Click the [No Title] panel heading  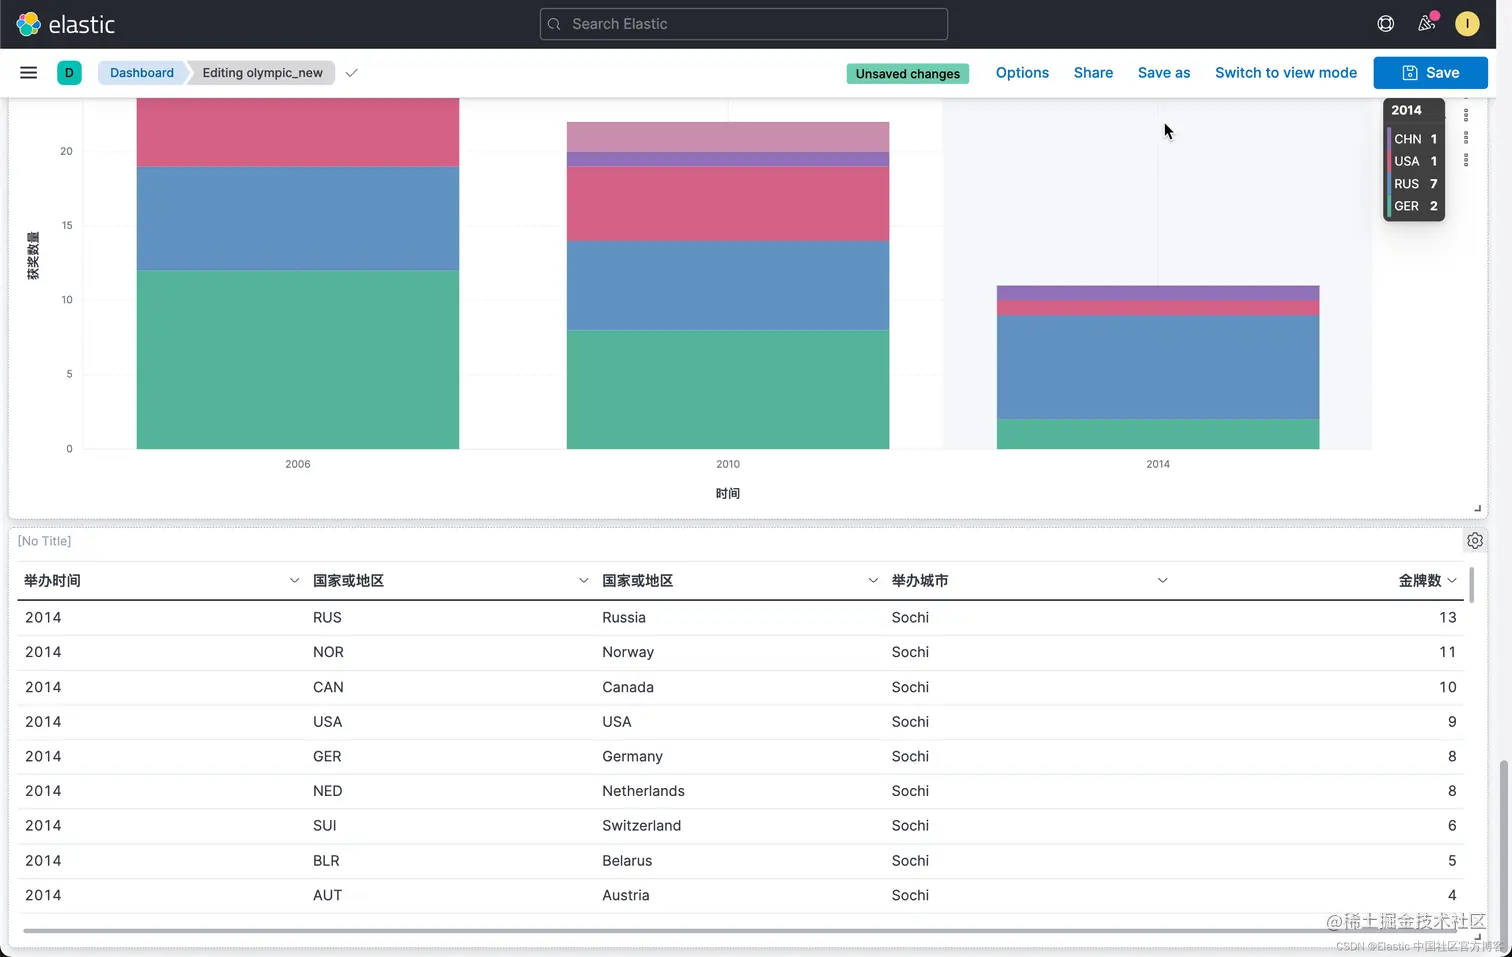point(45,541)
